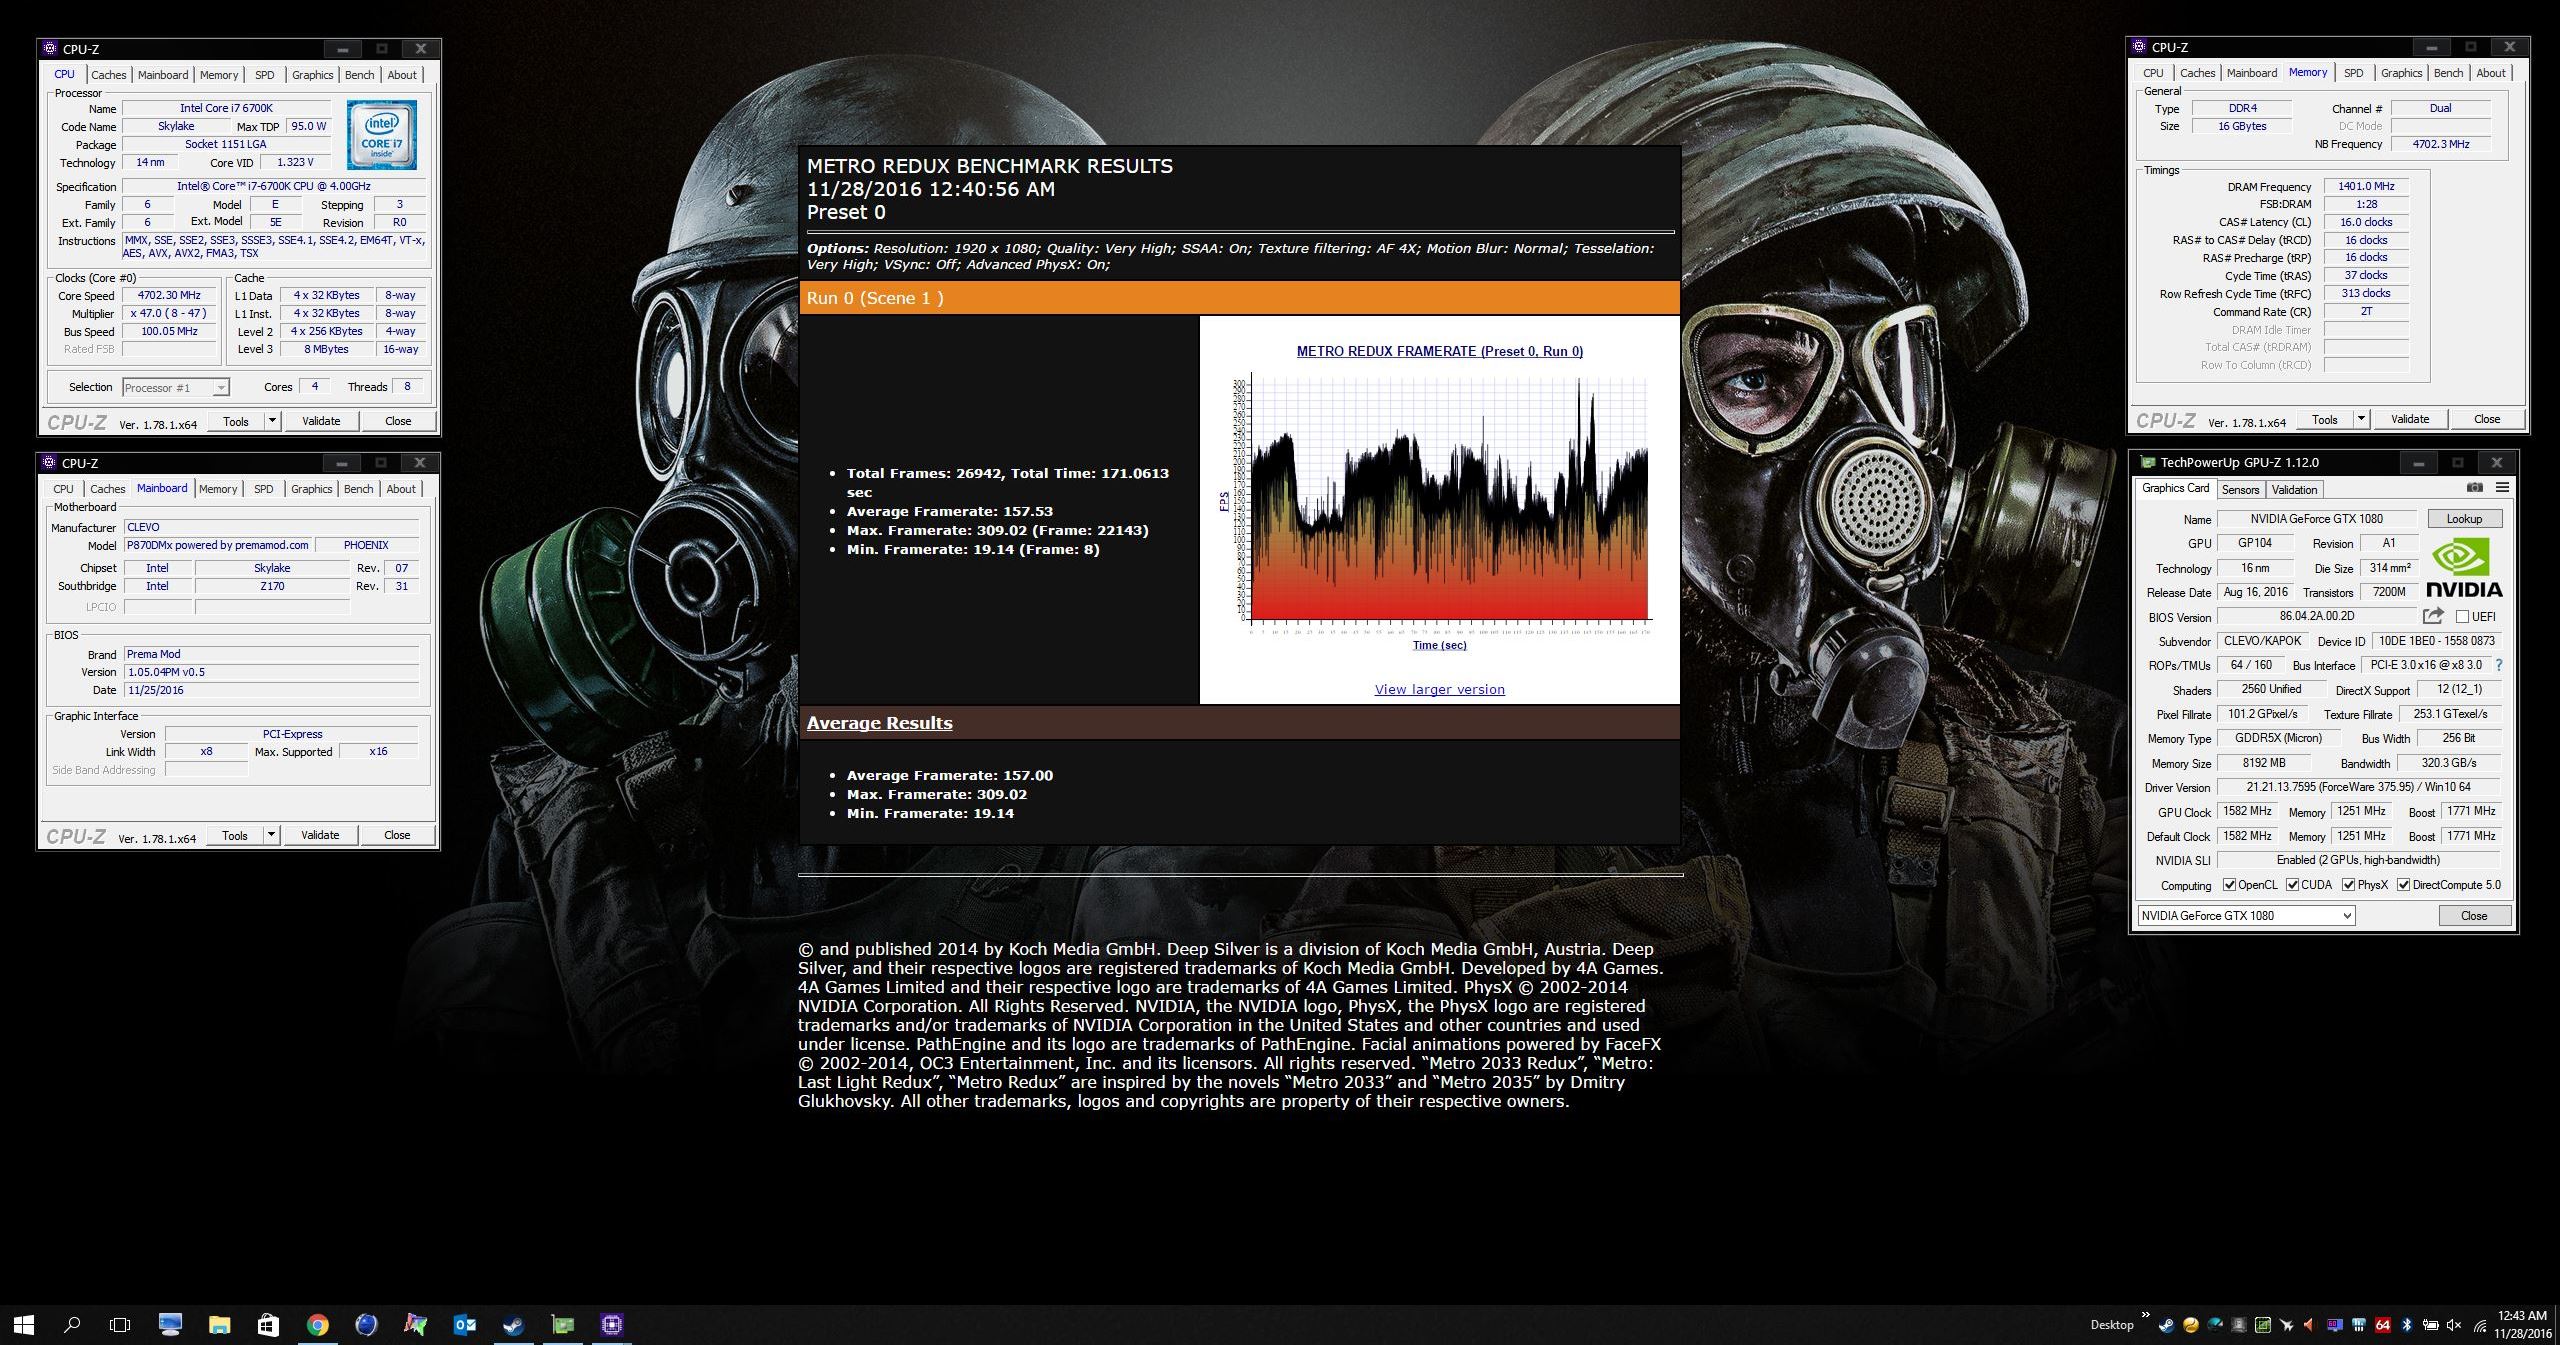Switch to Steam in the taskbar
The image size is (2560, 1345).
[x=514, y=1325]
